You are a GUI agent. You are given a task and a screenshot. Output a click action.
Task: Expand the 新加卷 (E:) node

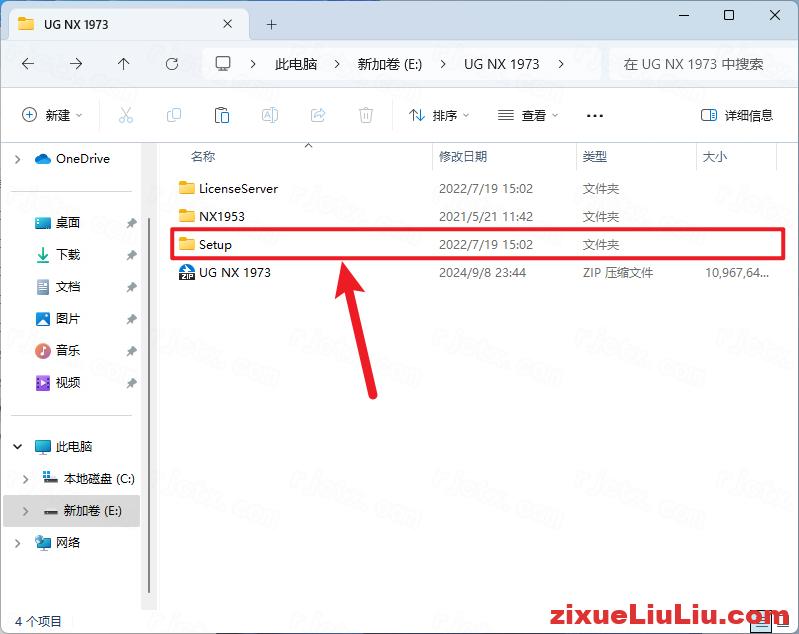point(25,511)
